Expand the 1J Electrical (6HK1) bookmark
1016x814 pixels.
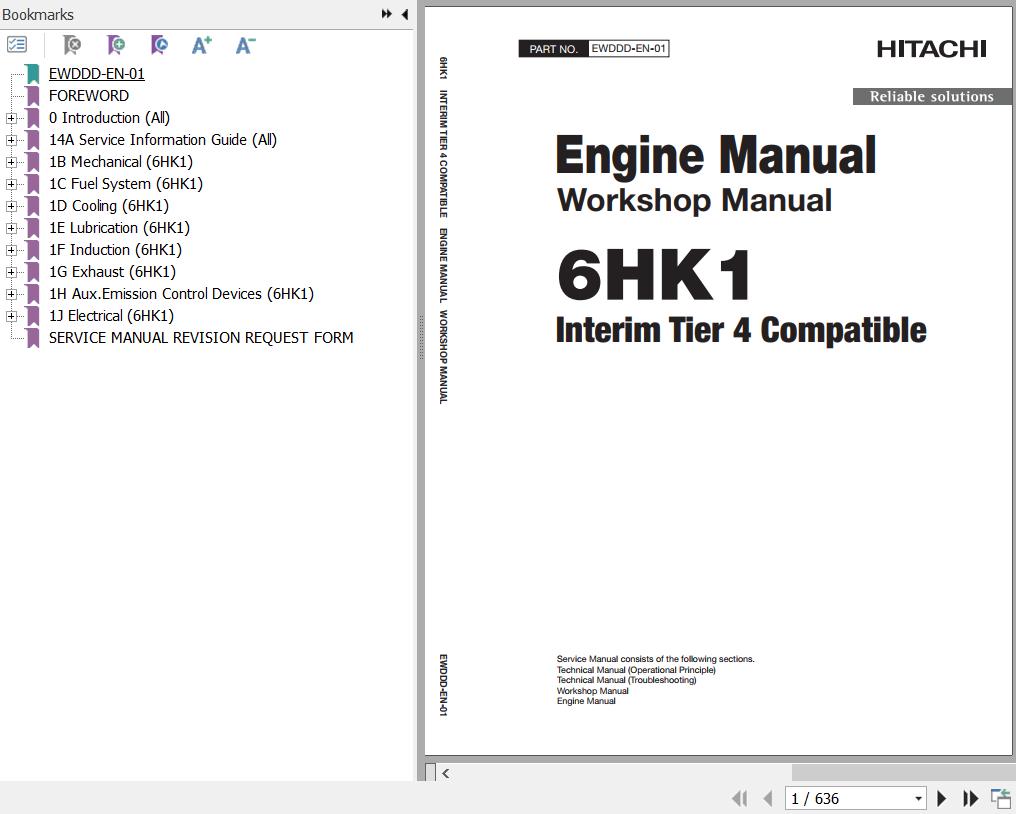pos(11,317)
